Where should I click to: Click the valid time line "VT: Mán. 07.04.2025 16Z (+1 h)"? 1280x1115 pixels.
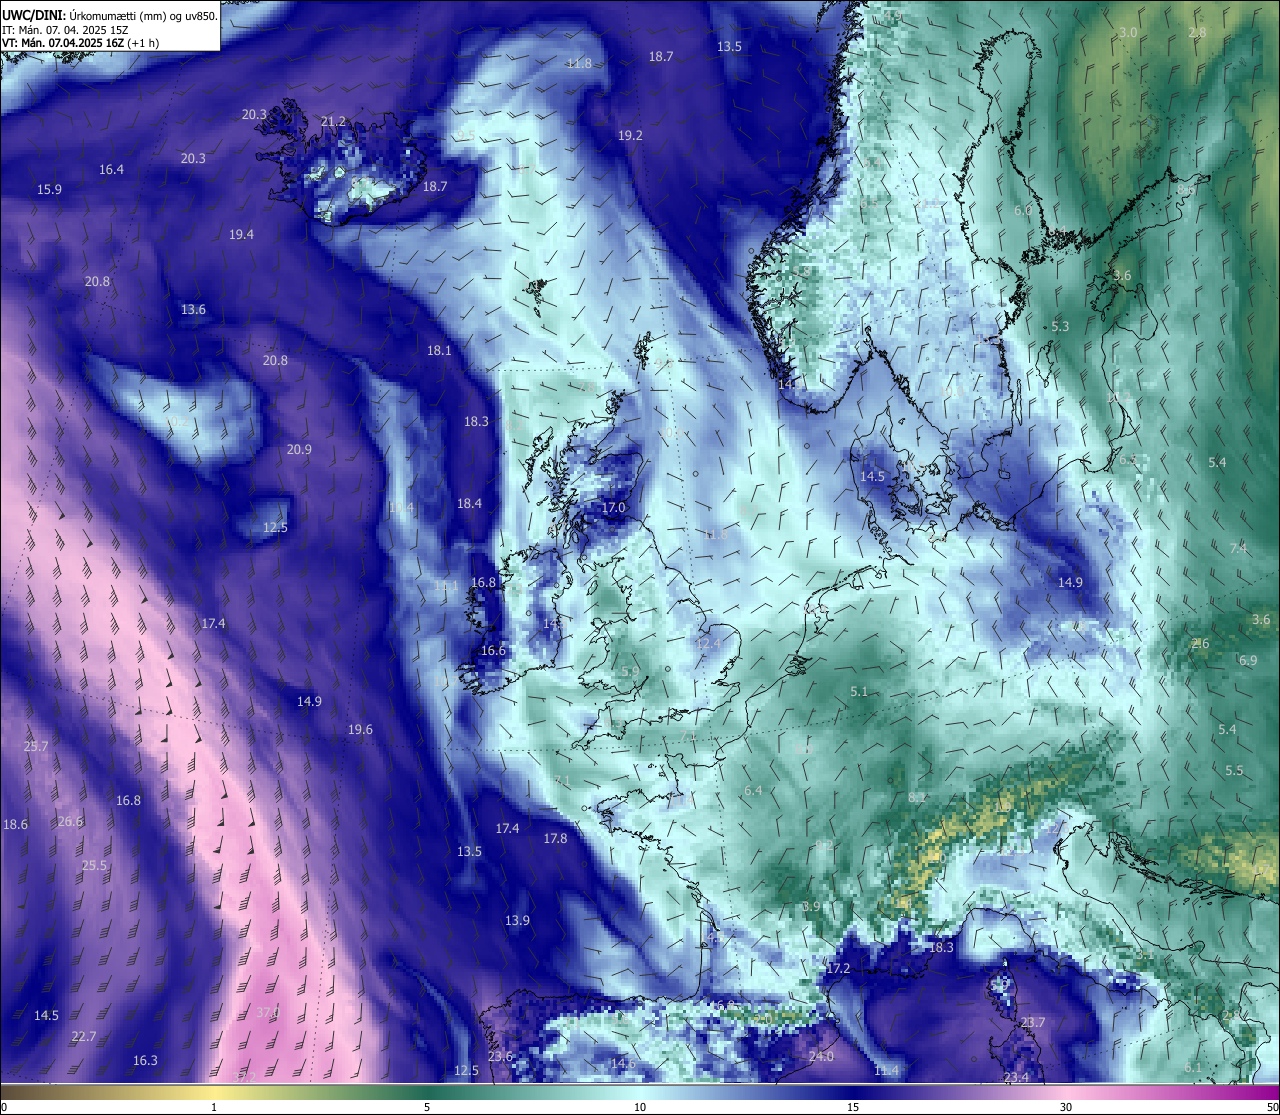(80, 43)
